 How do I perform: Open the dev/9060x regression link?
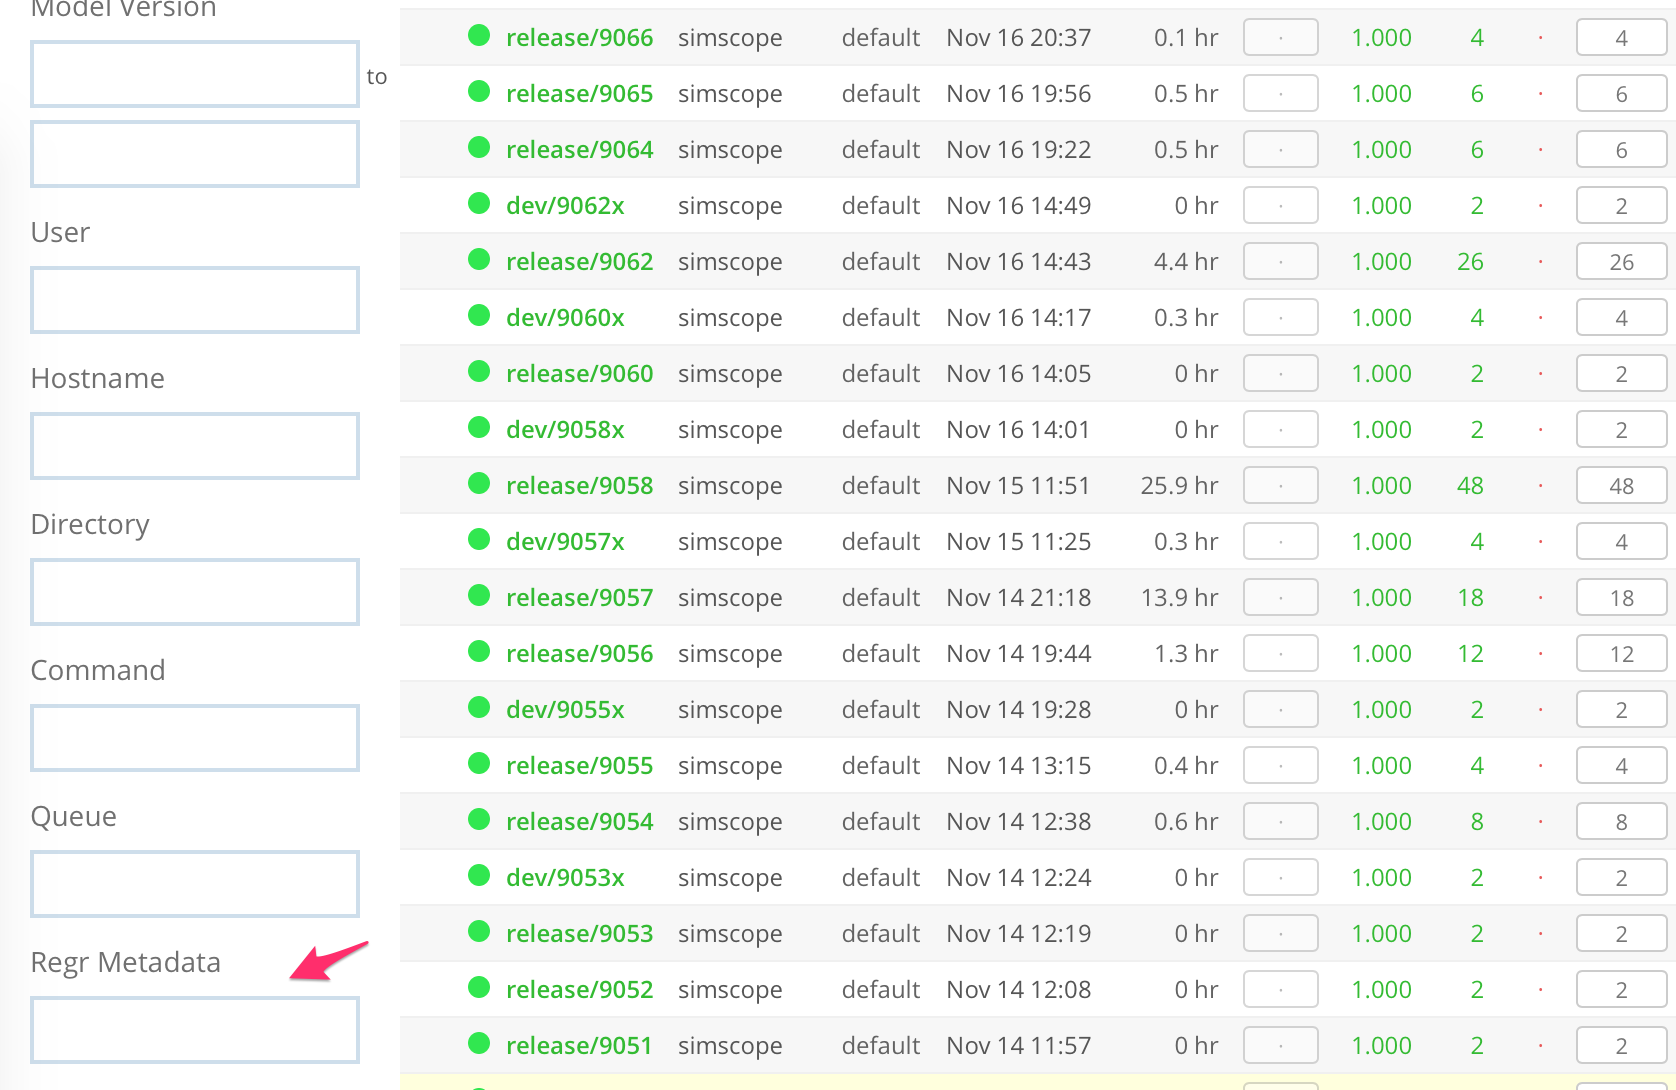pos(565,318)
